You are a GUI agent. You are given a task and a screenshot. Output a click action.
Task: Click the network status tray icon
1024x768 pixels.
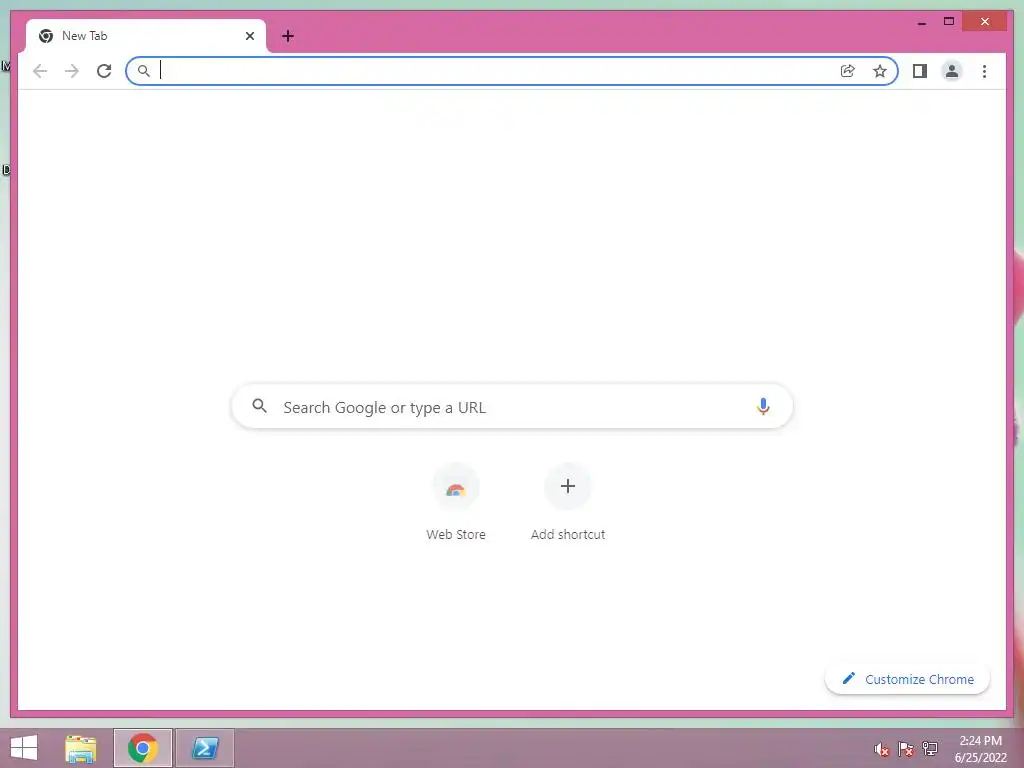tap(930, 750)
